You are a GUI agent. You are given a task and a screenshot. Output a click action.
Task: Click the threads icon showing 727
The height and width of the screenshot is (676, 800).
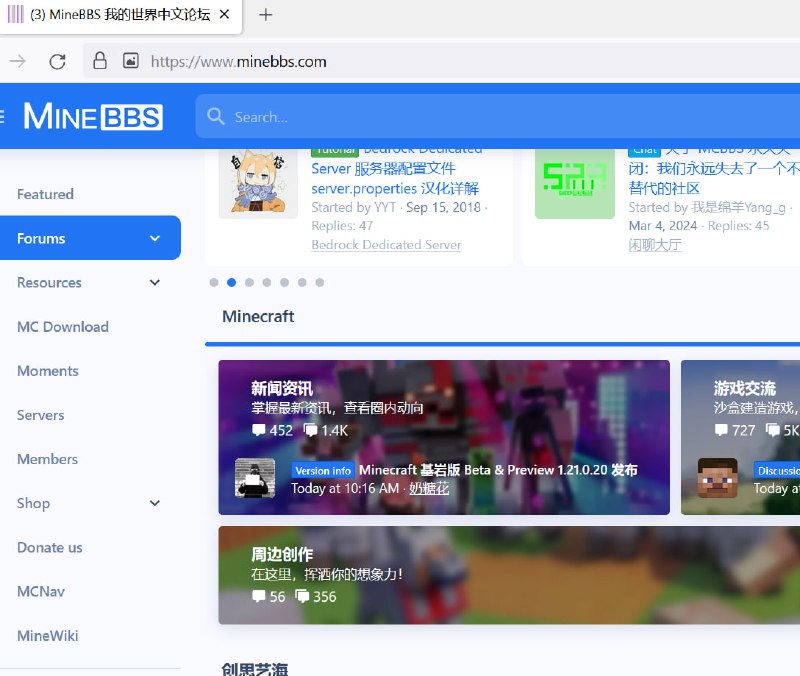pos(721,430)
